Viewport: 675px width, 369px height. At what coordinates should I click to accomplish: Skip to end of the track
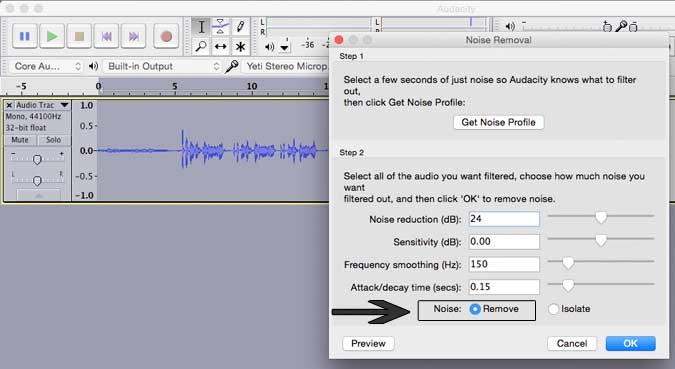click(133, 36)
